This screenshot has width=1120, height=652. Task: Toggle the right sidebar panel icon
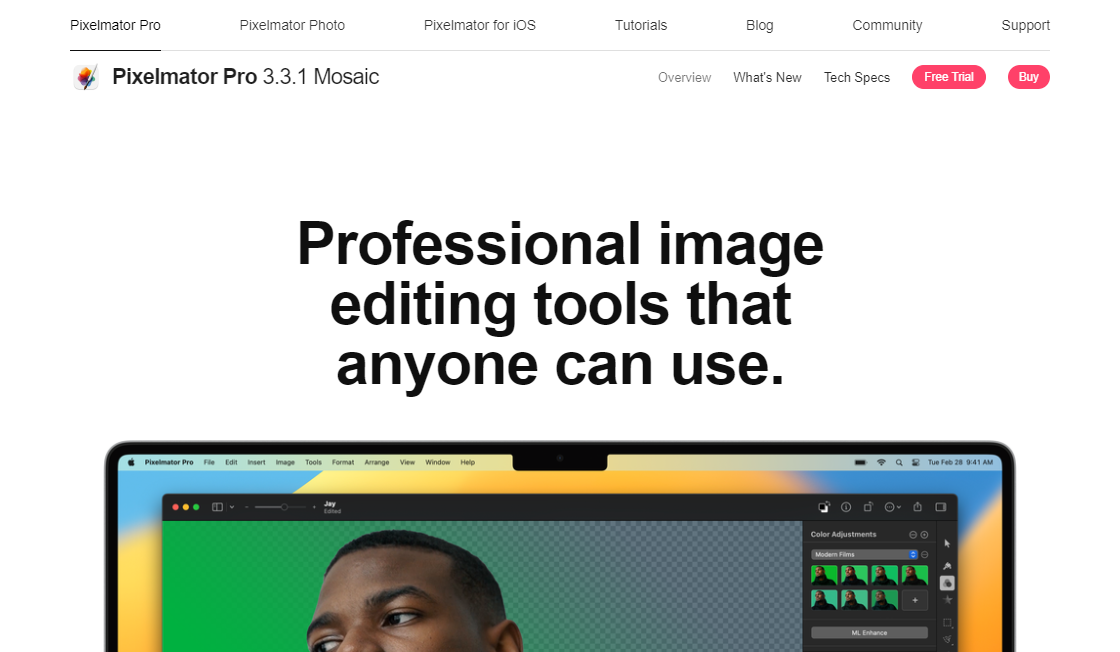click(x=941, y=507)
